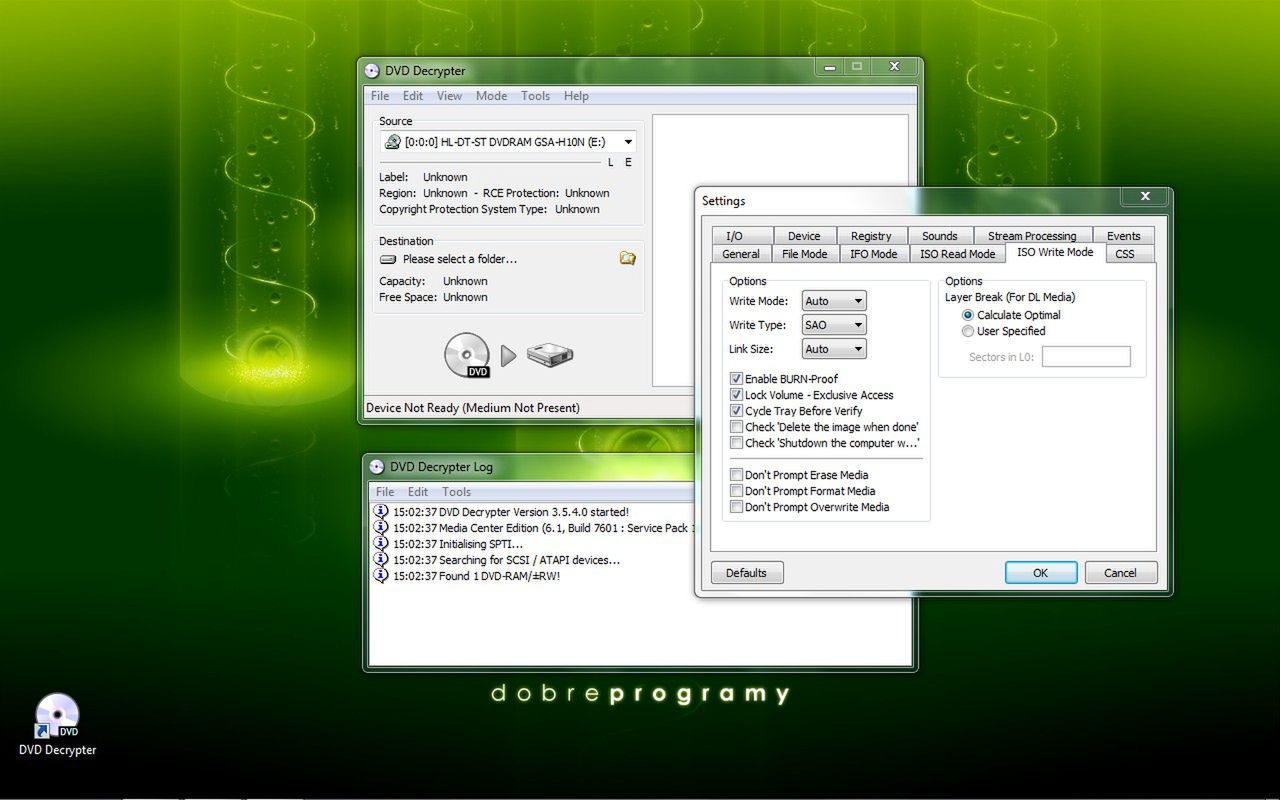Click the drive icon in Source dropdown
The image size is (1280, 800).
(393, 142)
